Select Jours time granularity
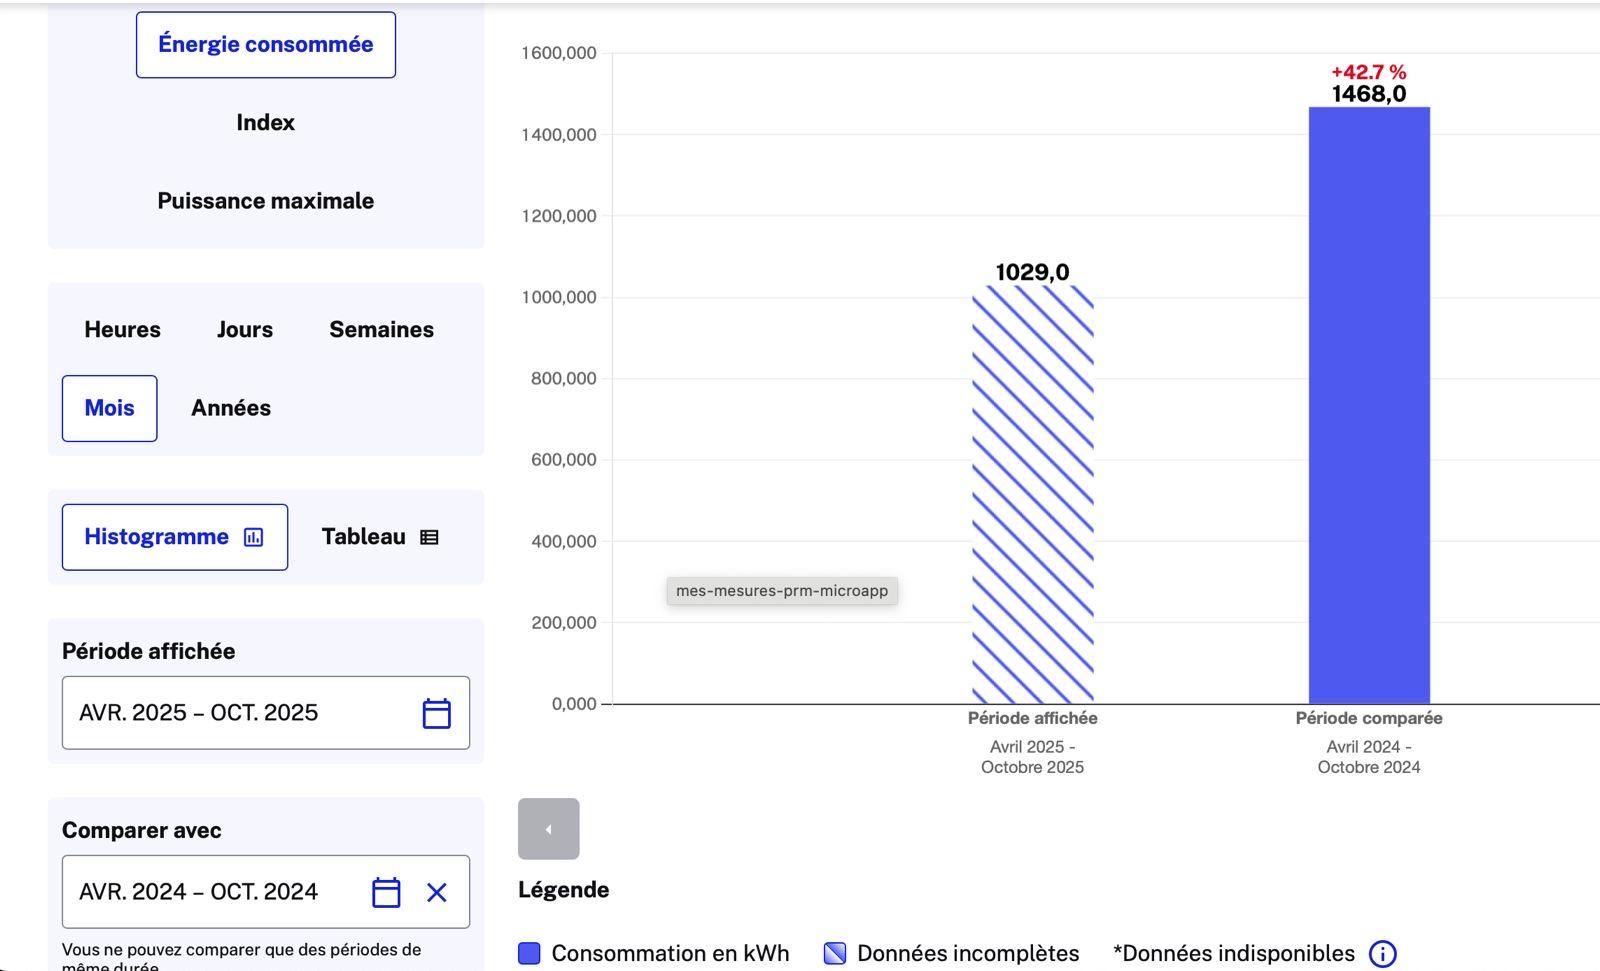Image resolution: width=1600 pixels, height=971 pixels. coord(245,330)
